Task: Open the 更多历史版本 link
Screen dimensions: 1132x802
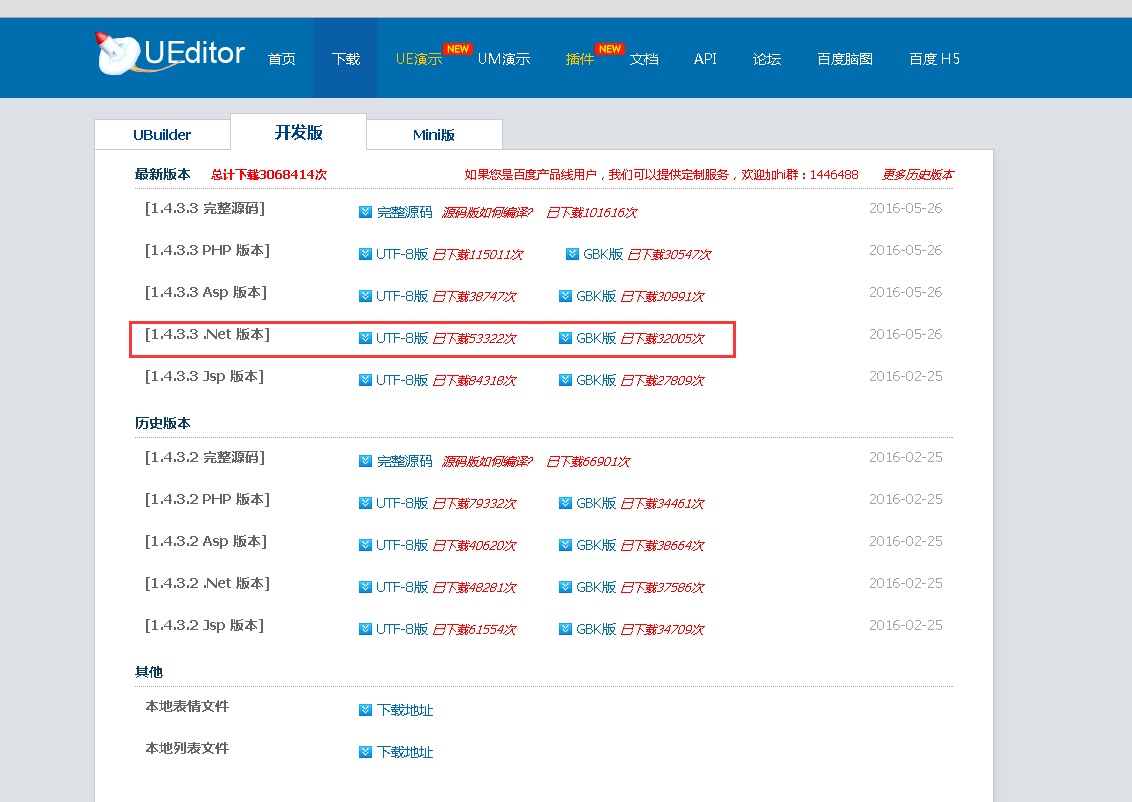Action: [918, 175]
